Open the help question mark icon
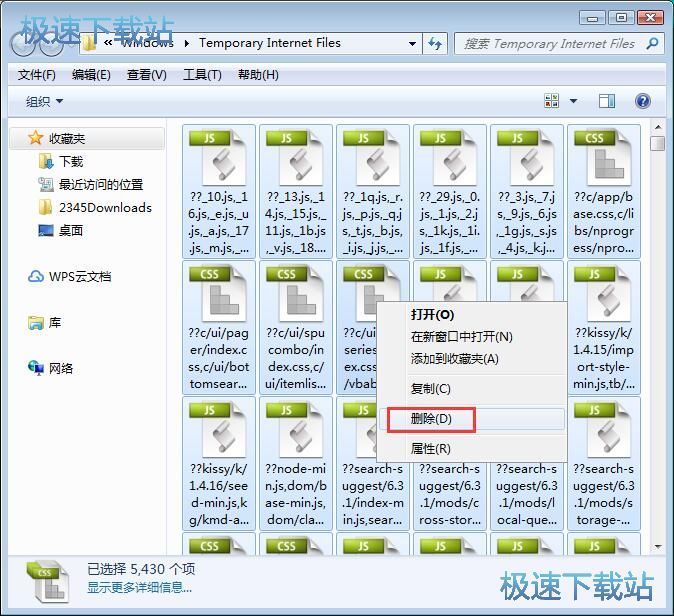This screenshot has width=674, height=616. pyautogui.click(x=643, y=101)
